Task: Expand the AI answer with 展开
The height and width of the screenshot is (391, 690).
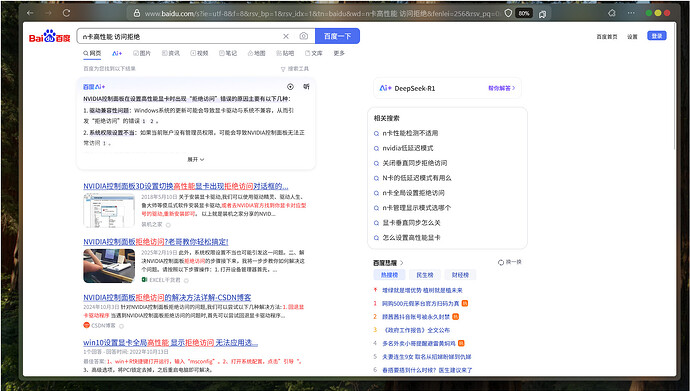Action: 196,159
